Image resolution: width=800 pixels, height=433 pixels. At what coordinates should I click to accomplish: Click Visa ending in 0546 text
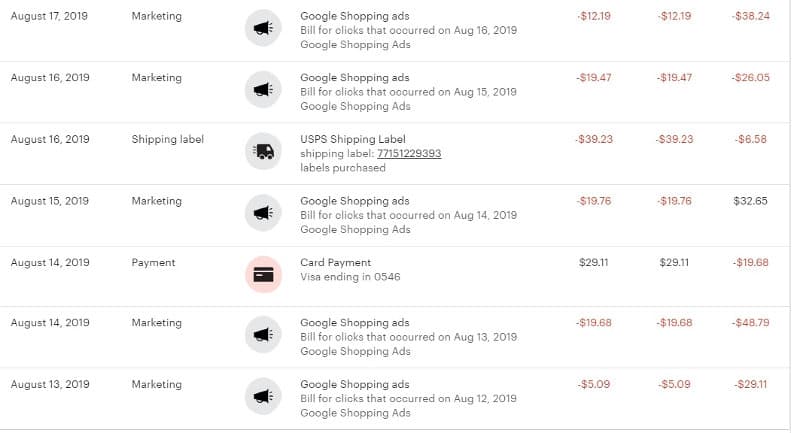tap(350, 277)
